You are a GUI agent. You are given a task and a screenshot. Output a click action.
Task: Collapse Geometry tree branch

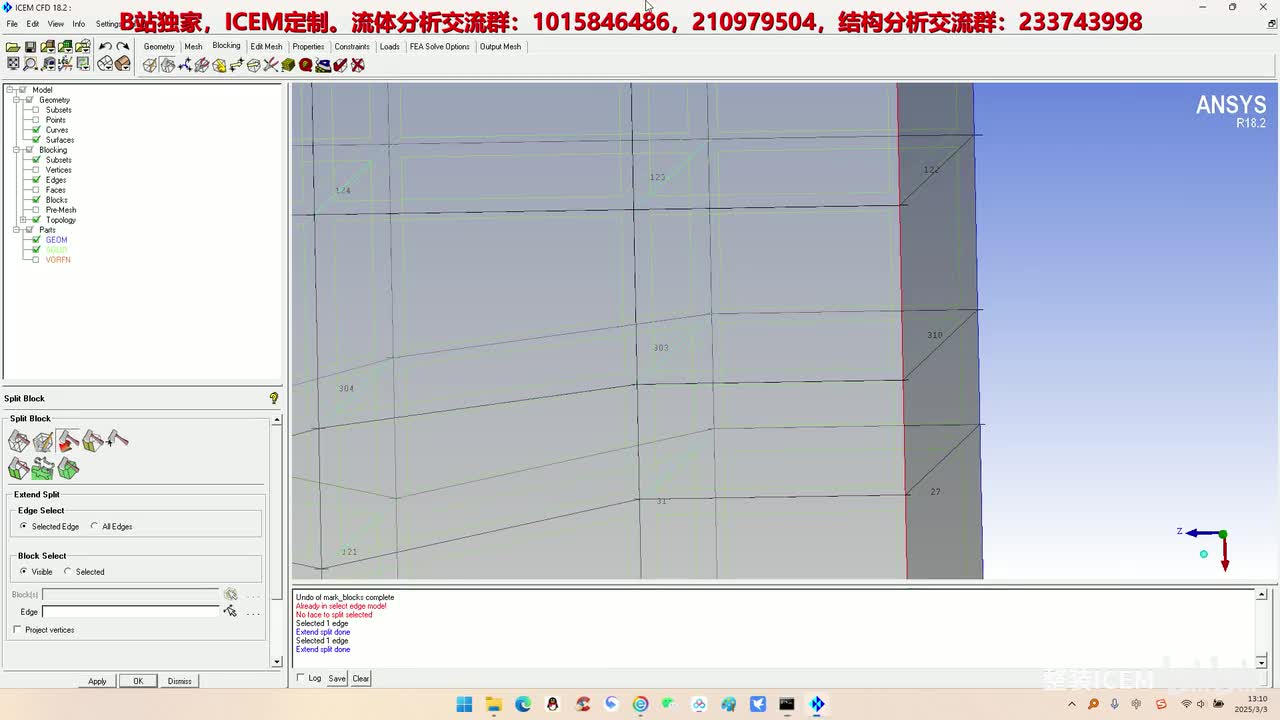(x=17, y=100)
